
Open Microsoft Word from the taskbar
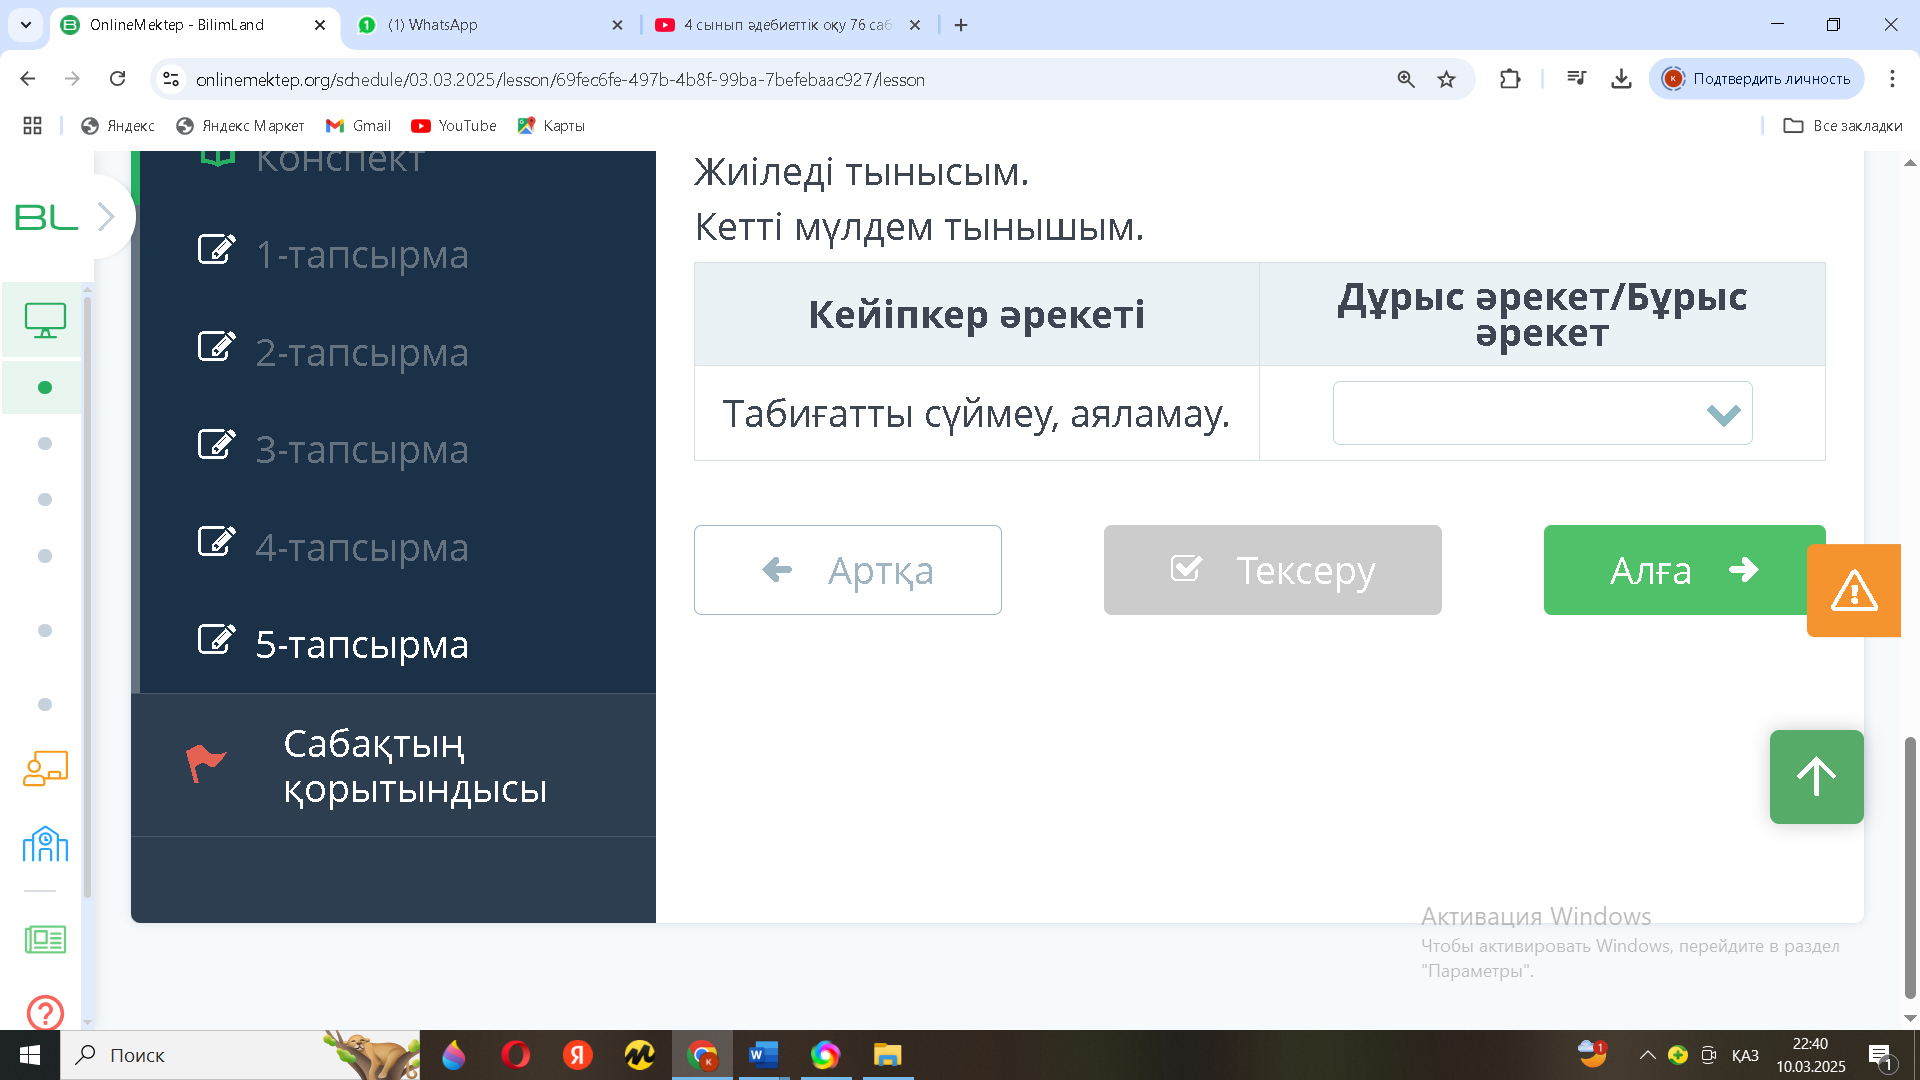point(763,1055)
